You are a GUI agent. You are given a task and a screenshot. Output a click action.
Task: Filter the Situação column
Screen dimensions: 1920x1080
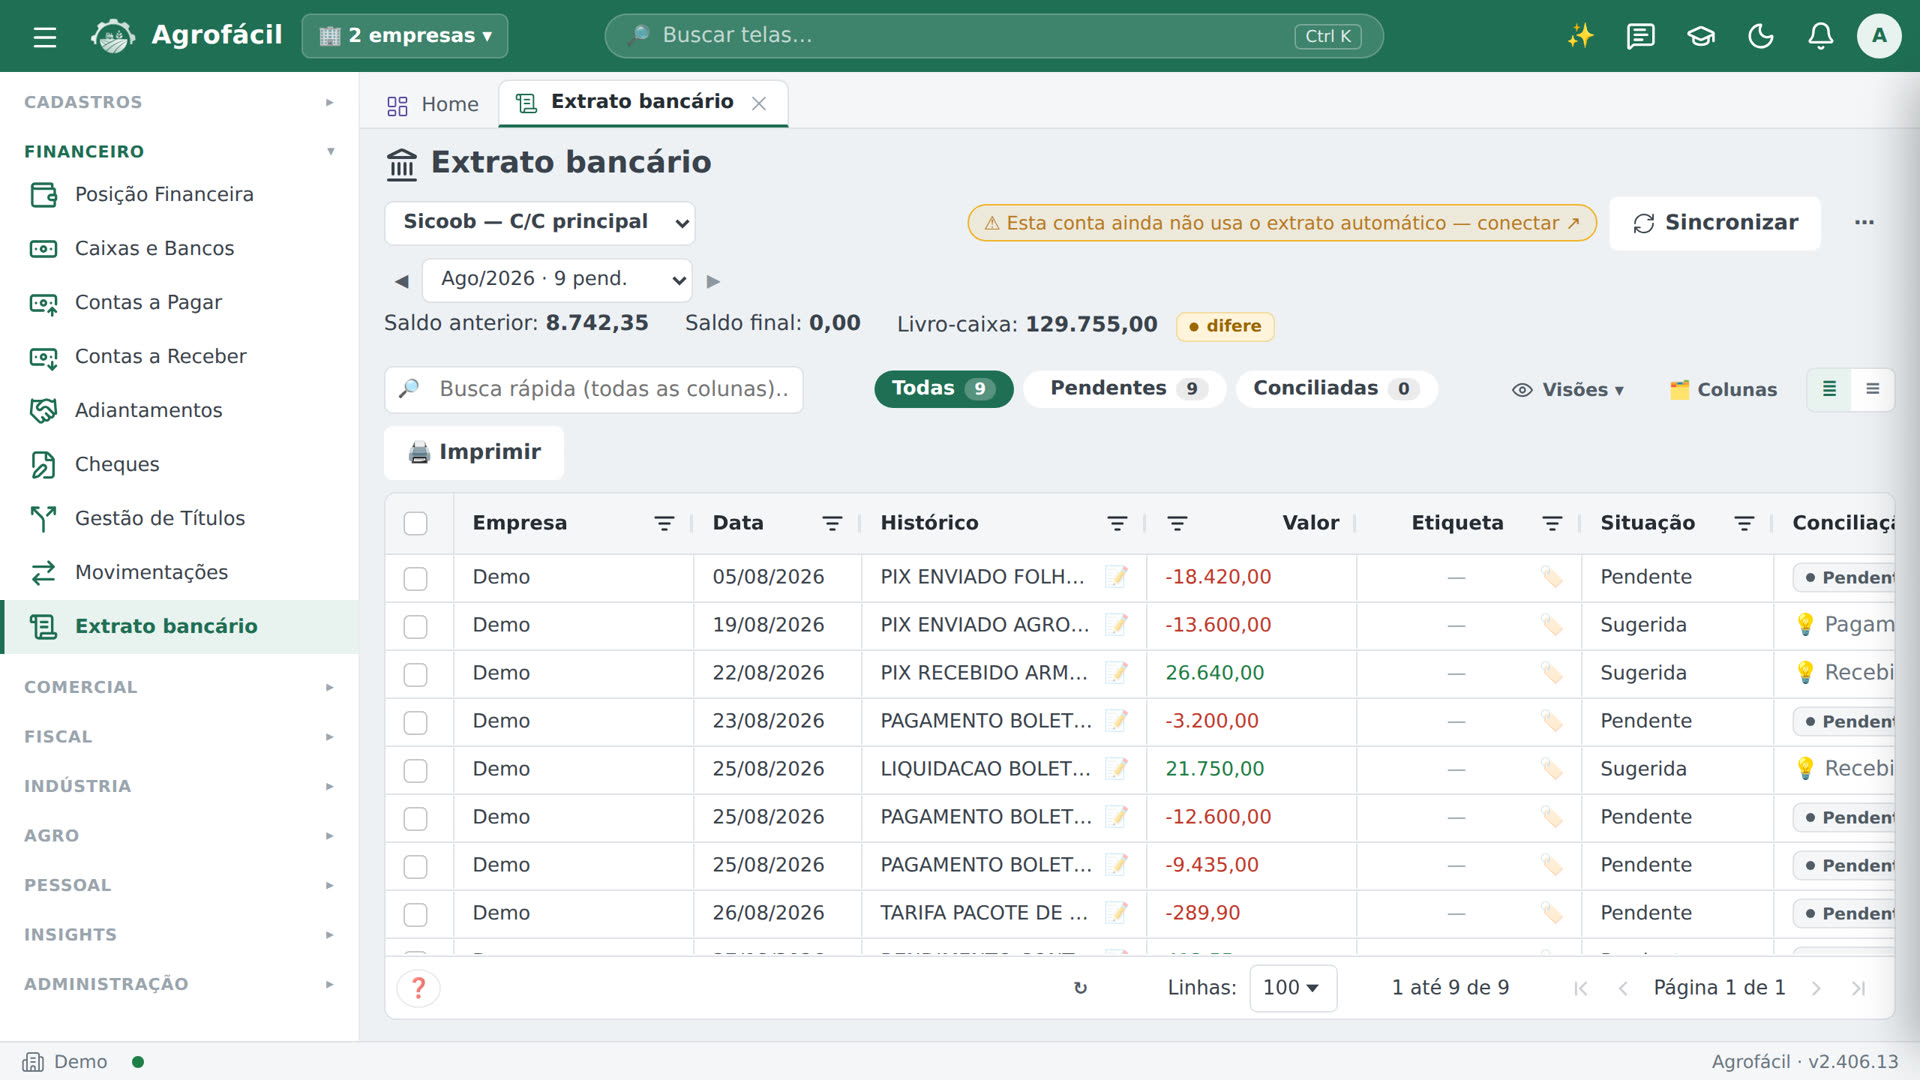pos(1744,523)
